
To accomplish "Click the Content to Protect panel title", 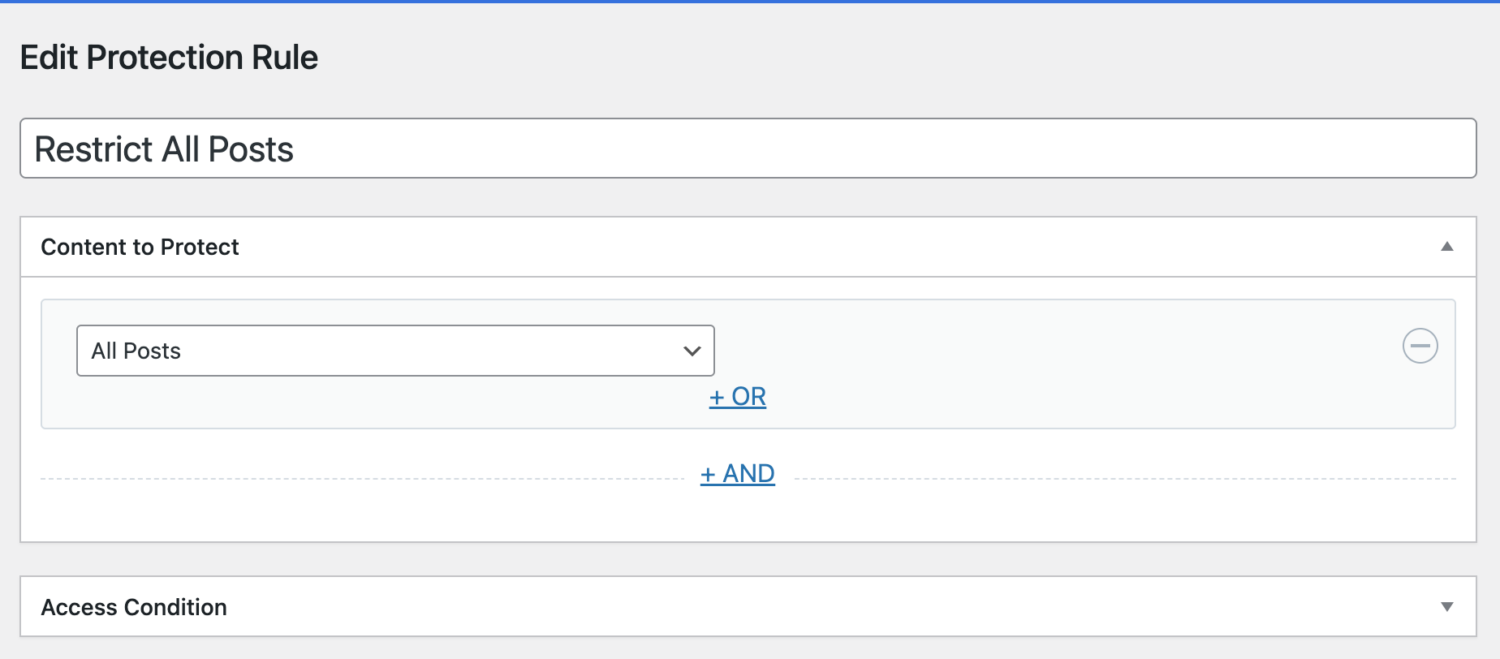I will click(140, 247).
